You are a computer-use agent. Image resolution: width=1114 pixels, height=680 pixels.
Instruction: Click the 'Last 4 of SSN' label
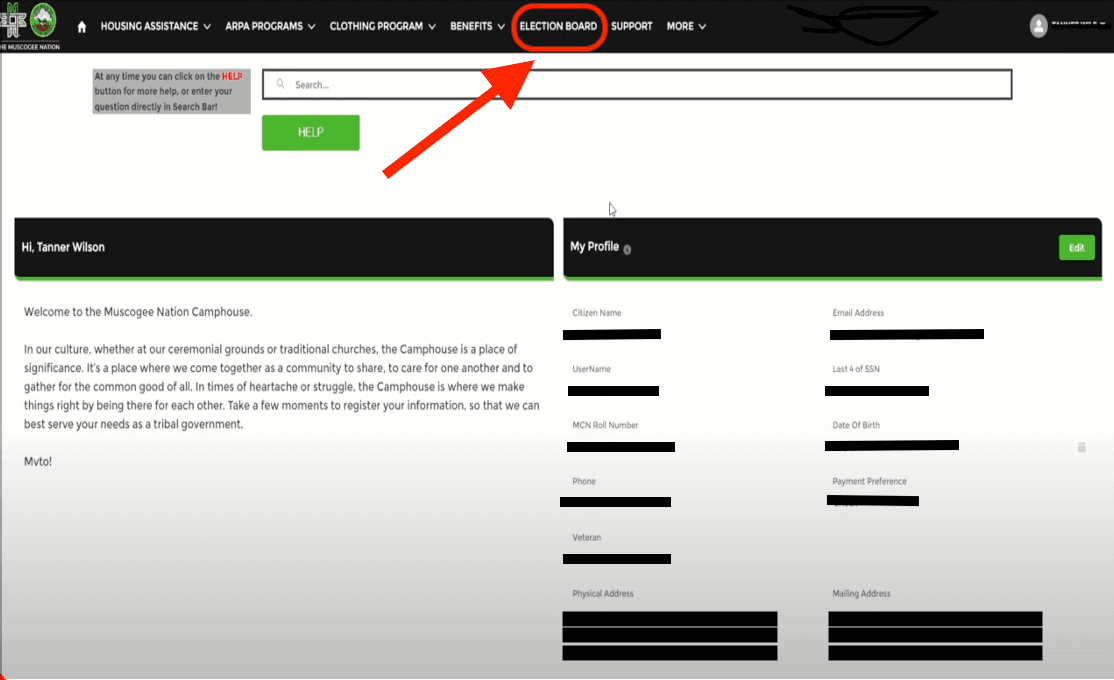tap(855, 369)
